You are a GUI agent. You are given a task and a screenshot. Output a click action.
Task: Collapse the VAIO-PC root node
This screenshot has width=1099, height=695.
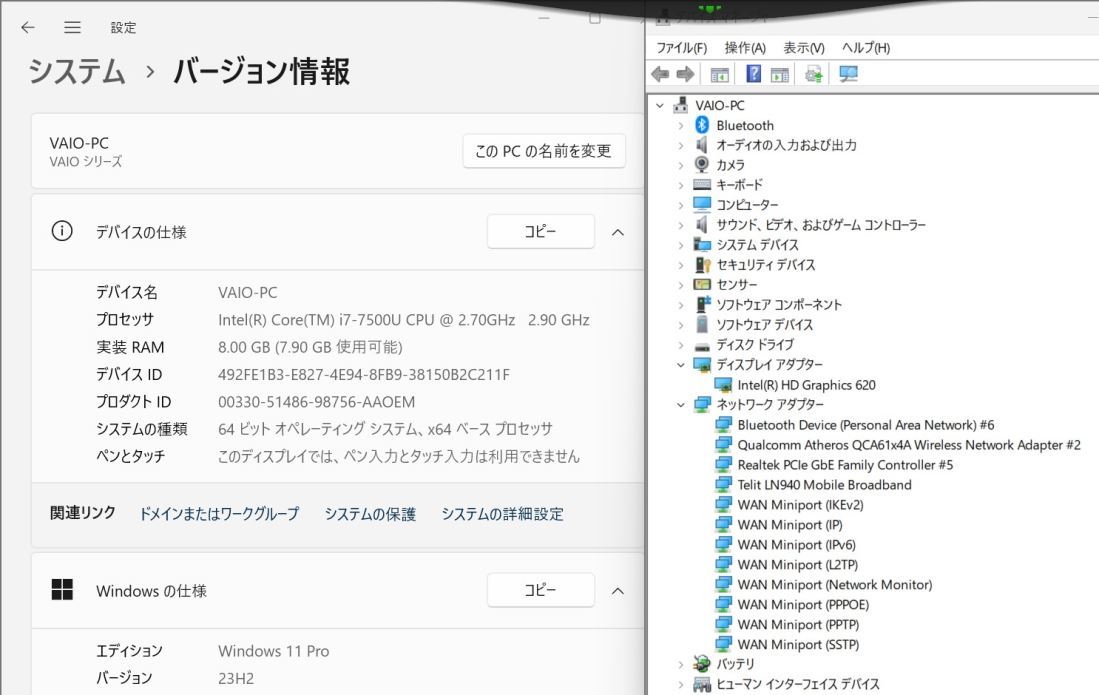point(660,105)
